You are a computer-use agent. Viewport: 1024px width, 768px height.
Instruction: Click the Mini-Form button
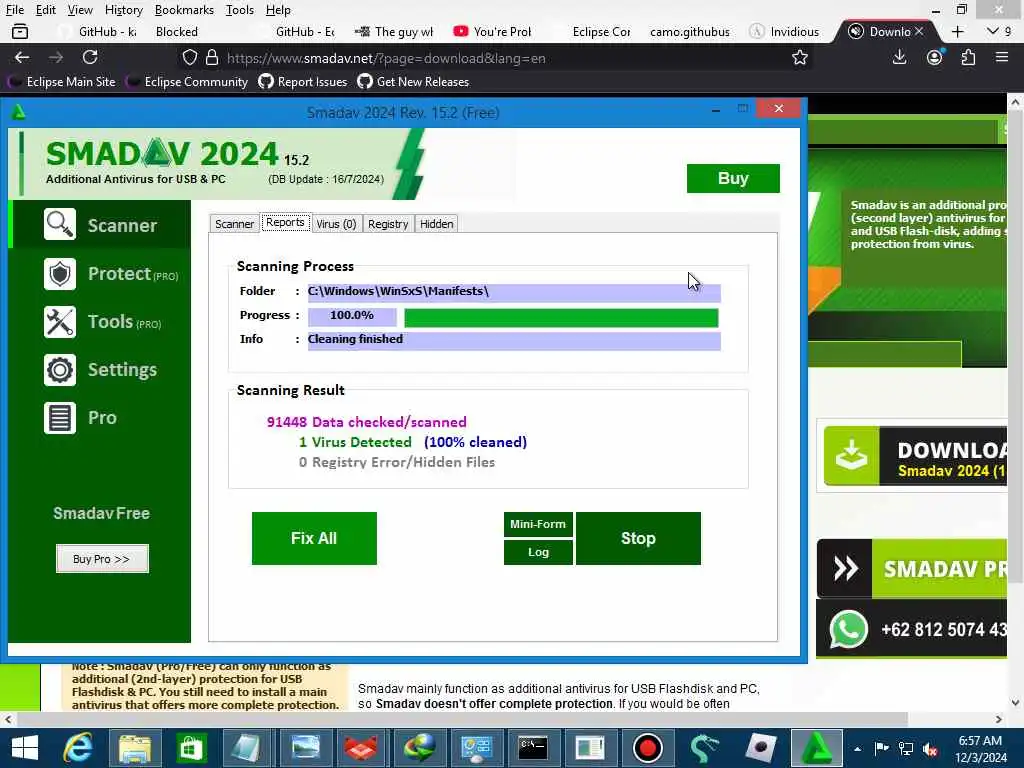click(538, 524)
